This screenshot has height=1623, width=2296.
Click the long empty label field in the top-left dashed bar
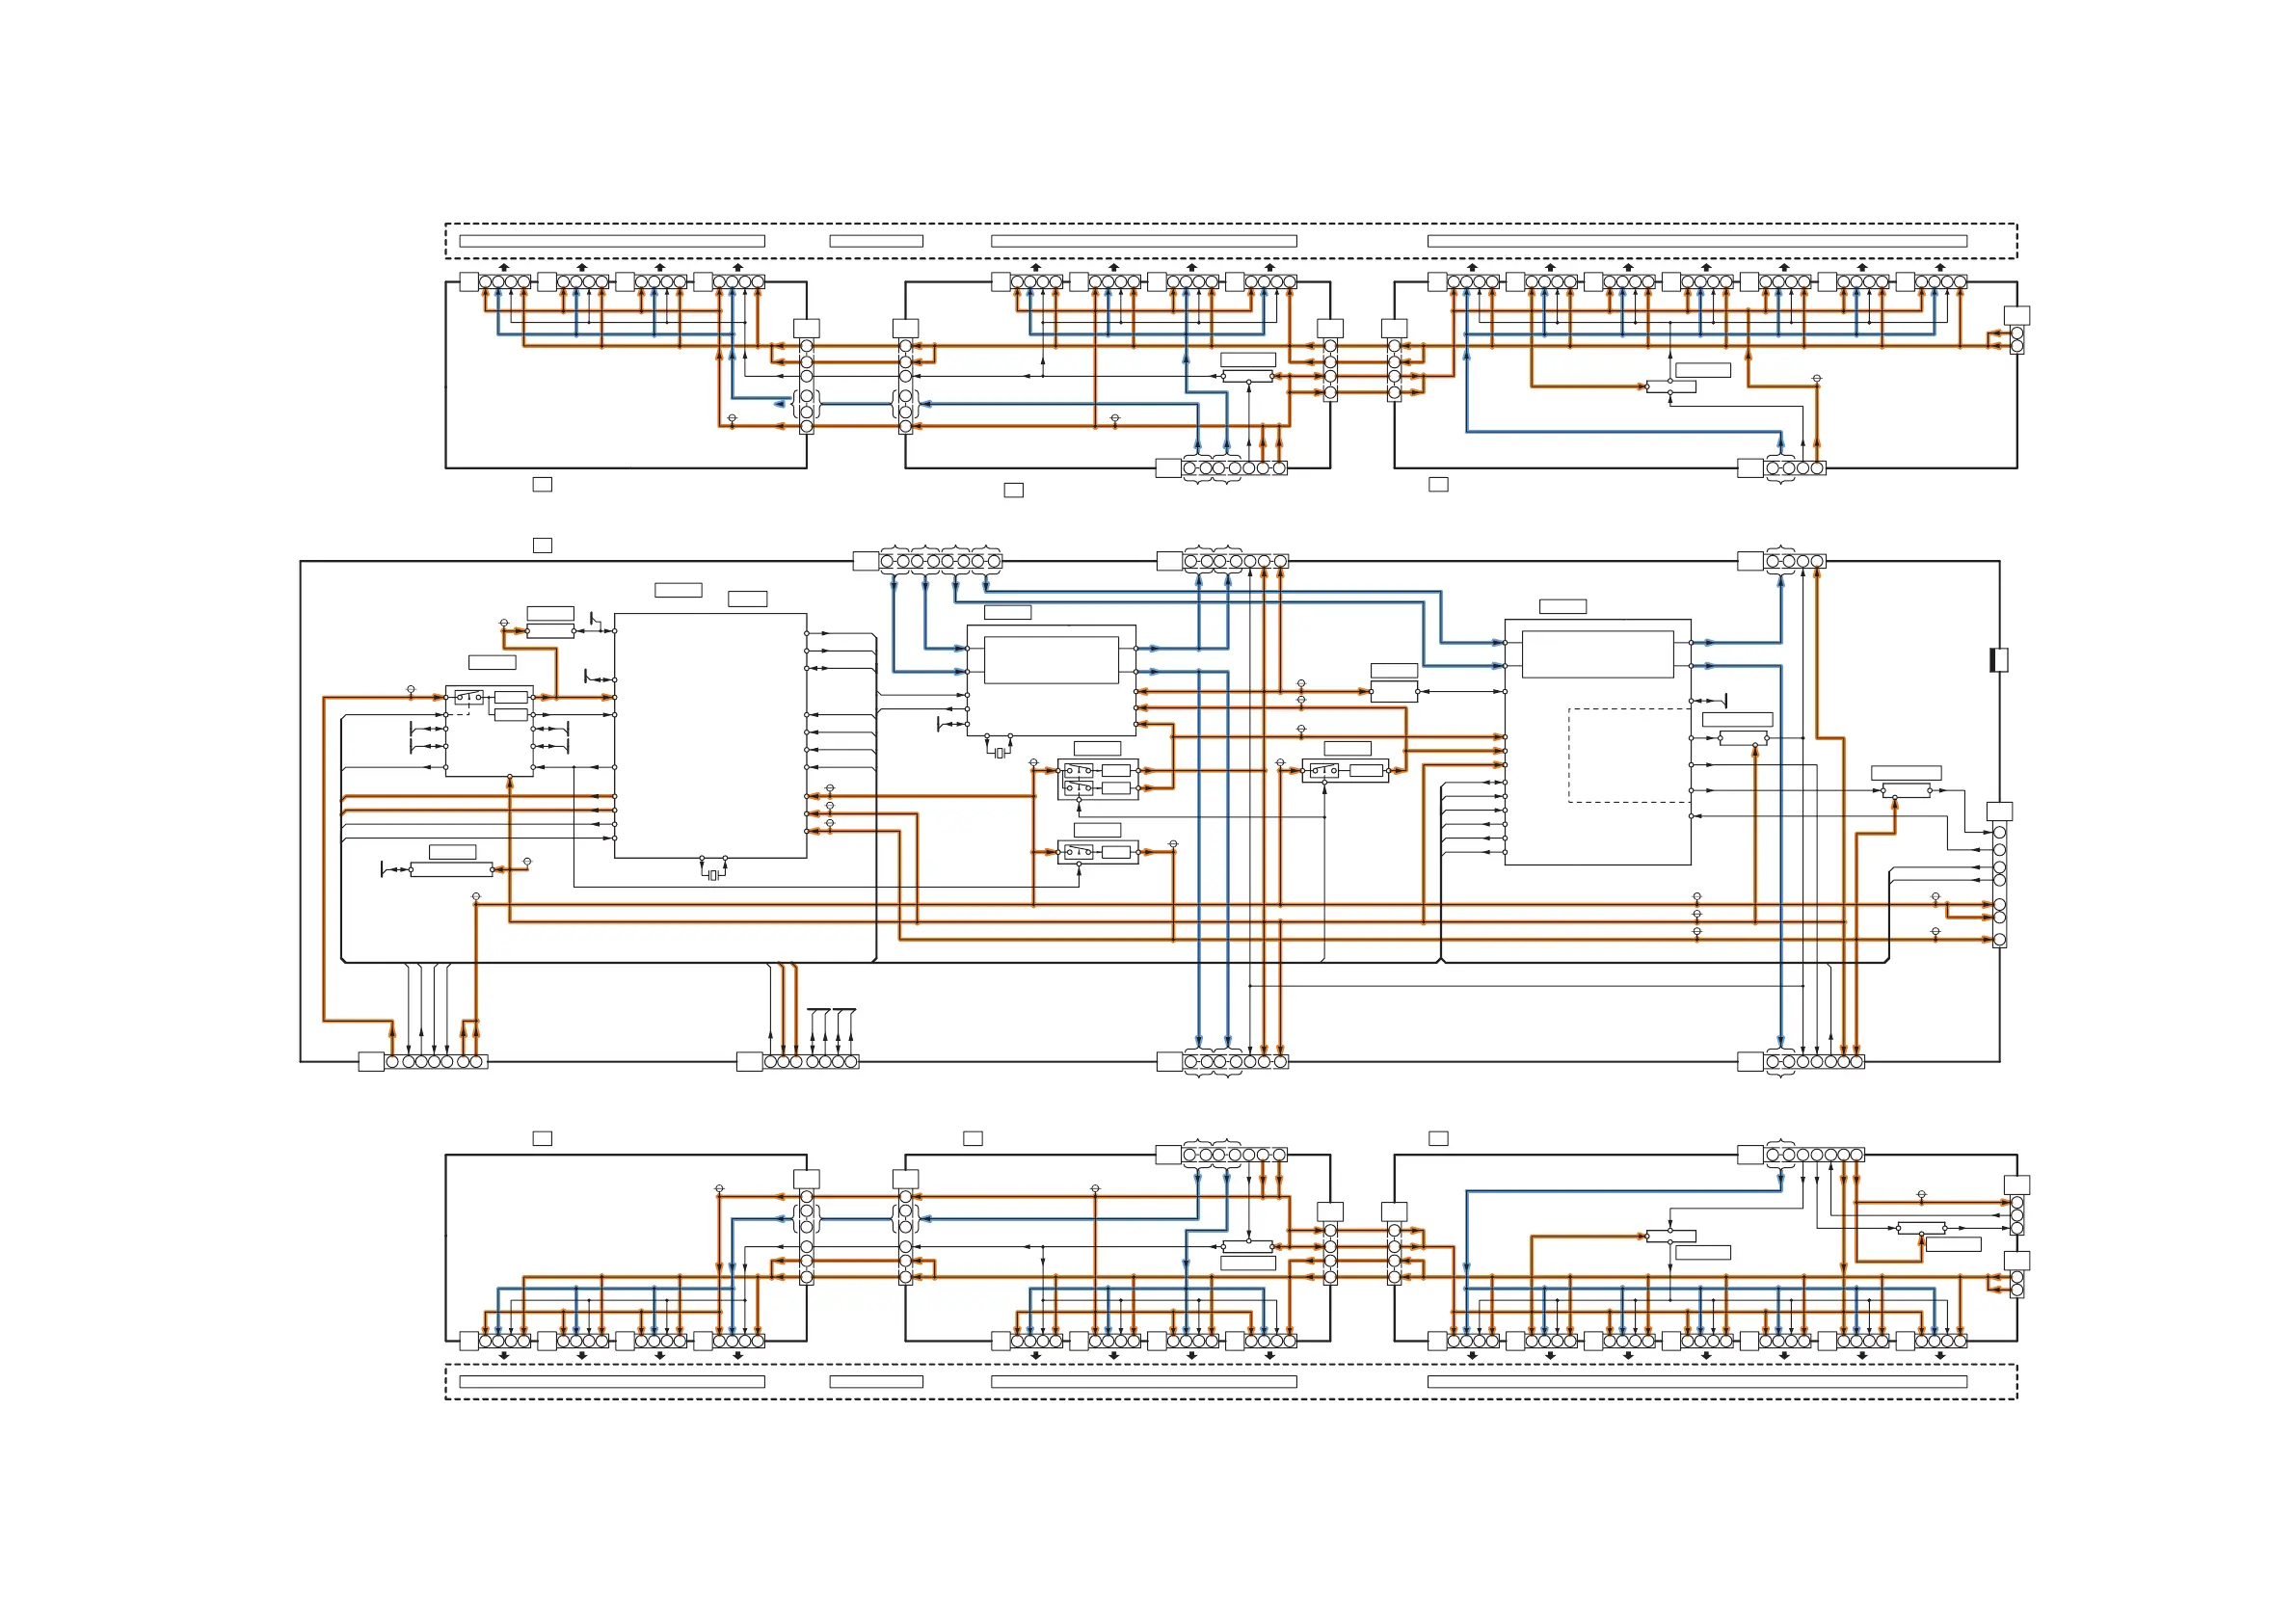coord(612,241)
